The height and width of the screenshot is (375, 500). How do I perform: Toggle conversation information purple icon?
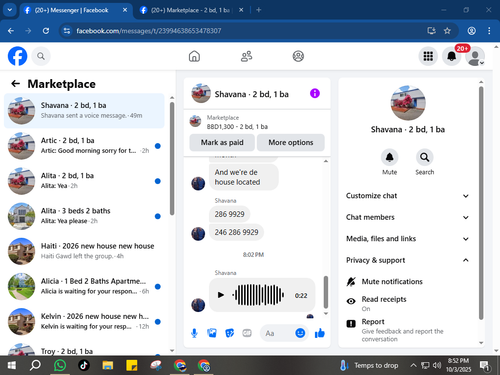[x=315, y=93]
